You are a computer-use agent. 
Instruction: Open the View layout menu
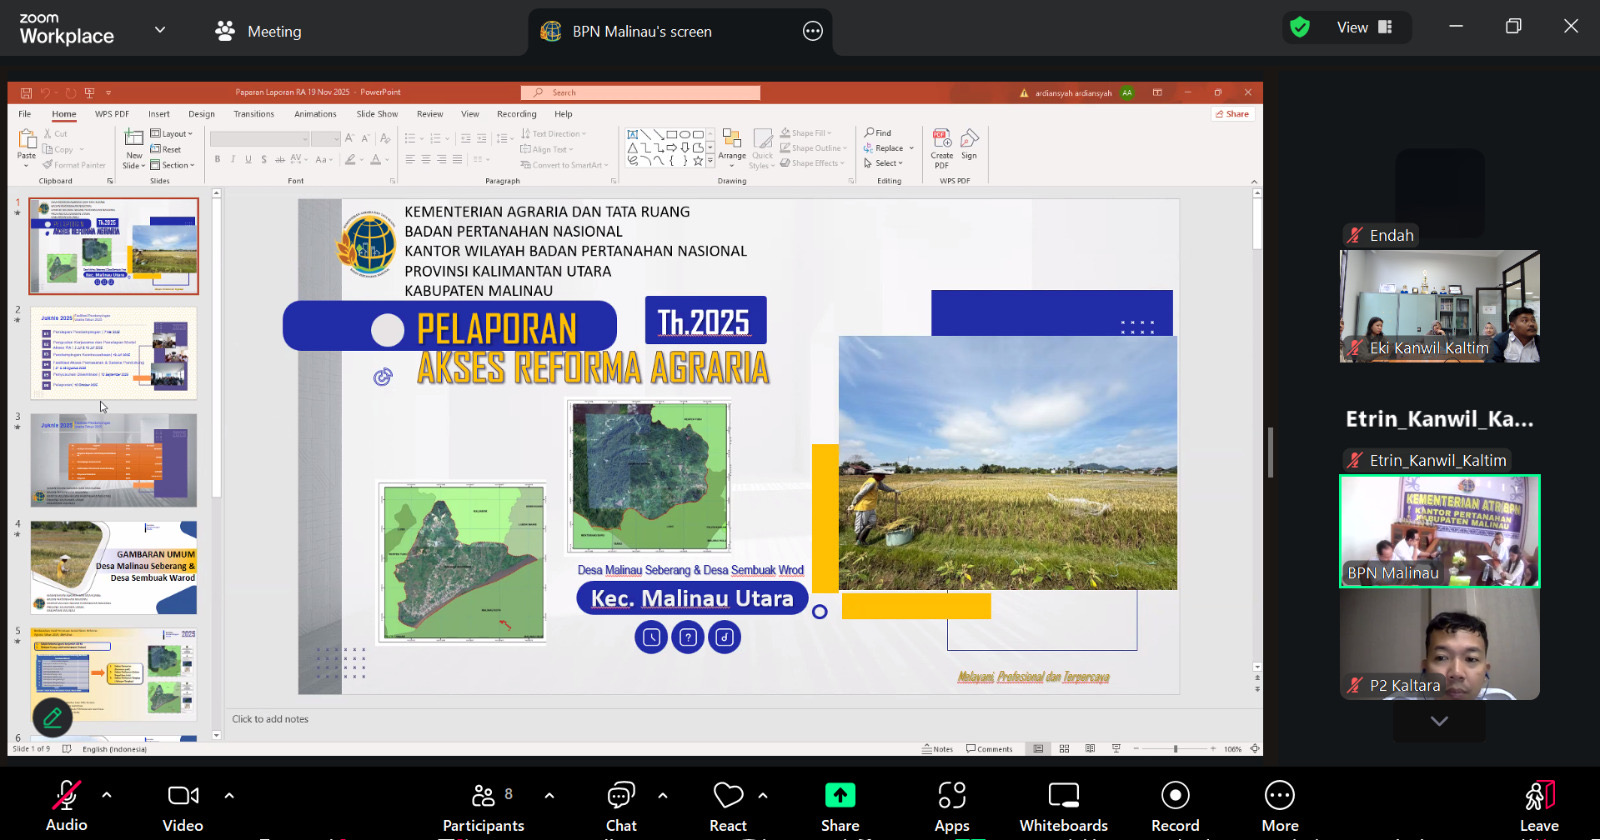1364,28
